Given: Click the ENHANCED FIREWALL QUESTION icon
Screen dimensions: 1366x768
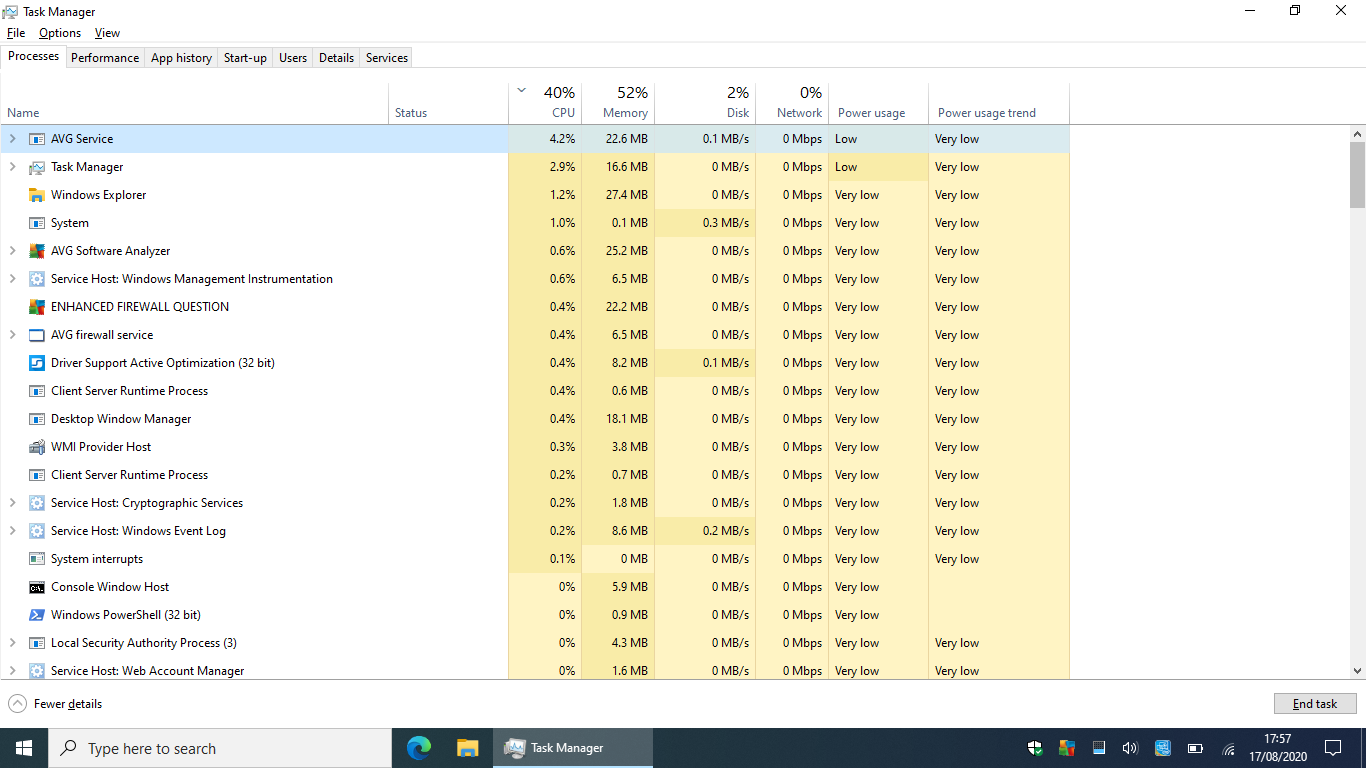Looking at the screenshot, I should [x=37, y=307].
